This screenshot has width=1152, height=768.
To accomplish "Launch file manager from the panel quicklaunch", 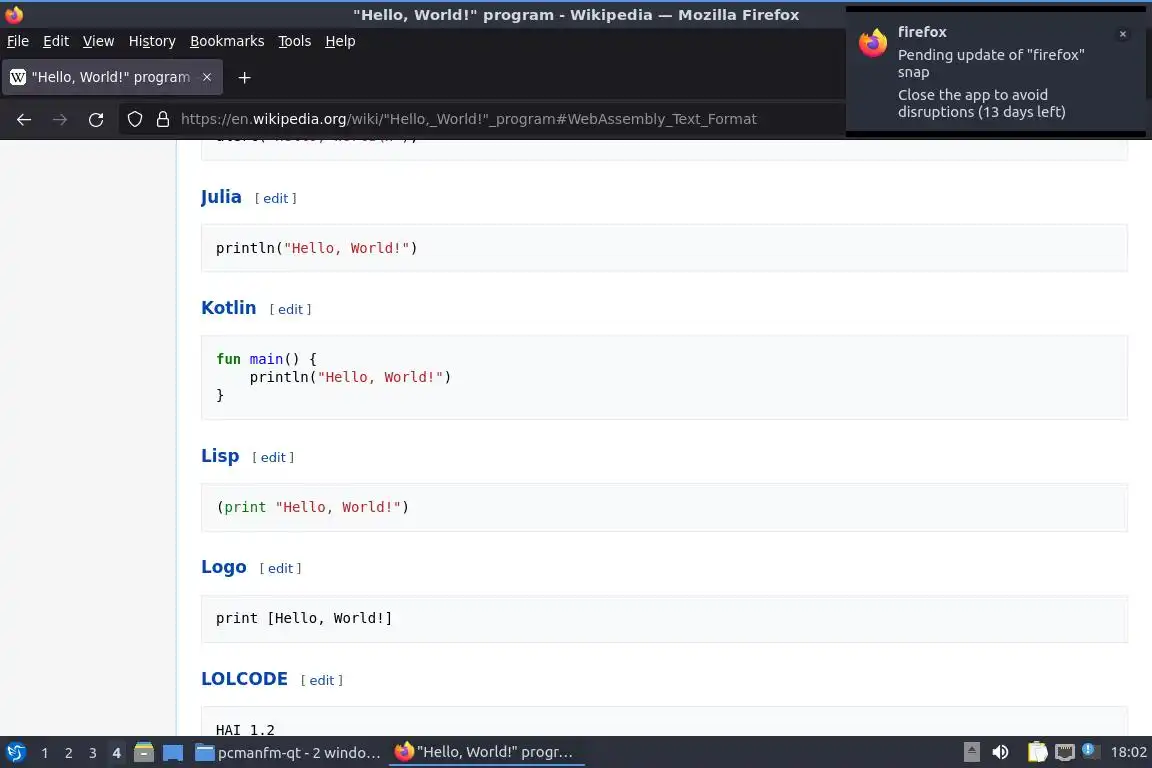I will pos(144,753).
